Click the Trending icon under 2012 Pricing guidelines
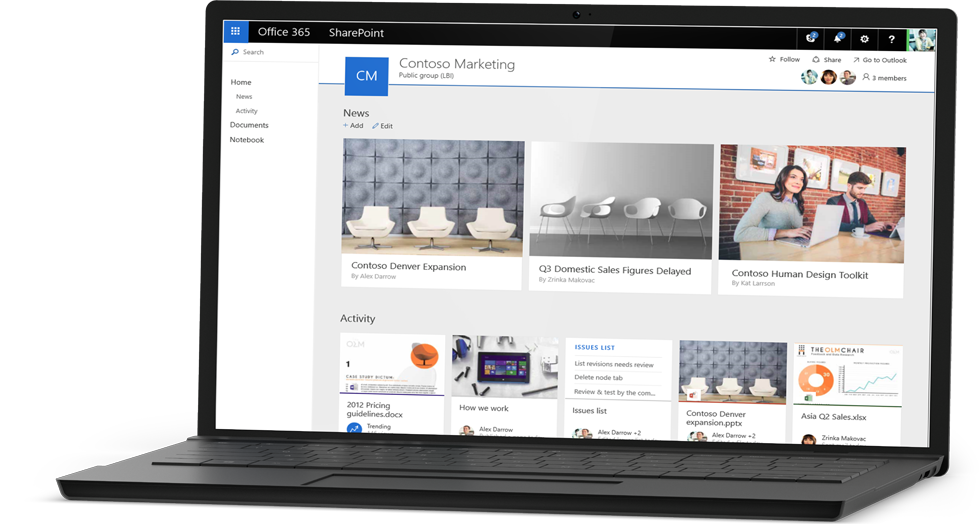The image size is (979, 524). pos(354,428)
